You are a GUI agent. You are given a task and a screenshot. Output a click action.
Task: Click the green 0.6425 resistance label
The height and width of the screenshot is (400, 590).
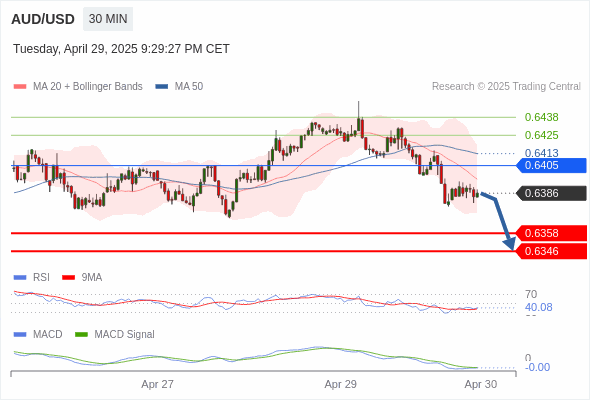541,135
